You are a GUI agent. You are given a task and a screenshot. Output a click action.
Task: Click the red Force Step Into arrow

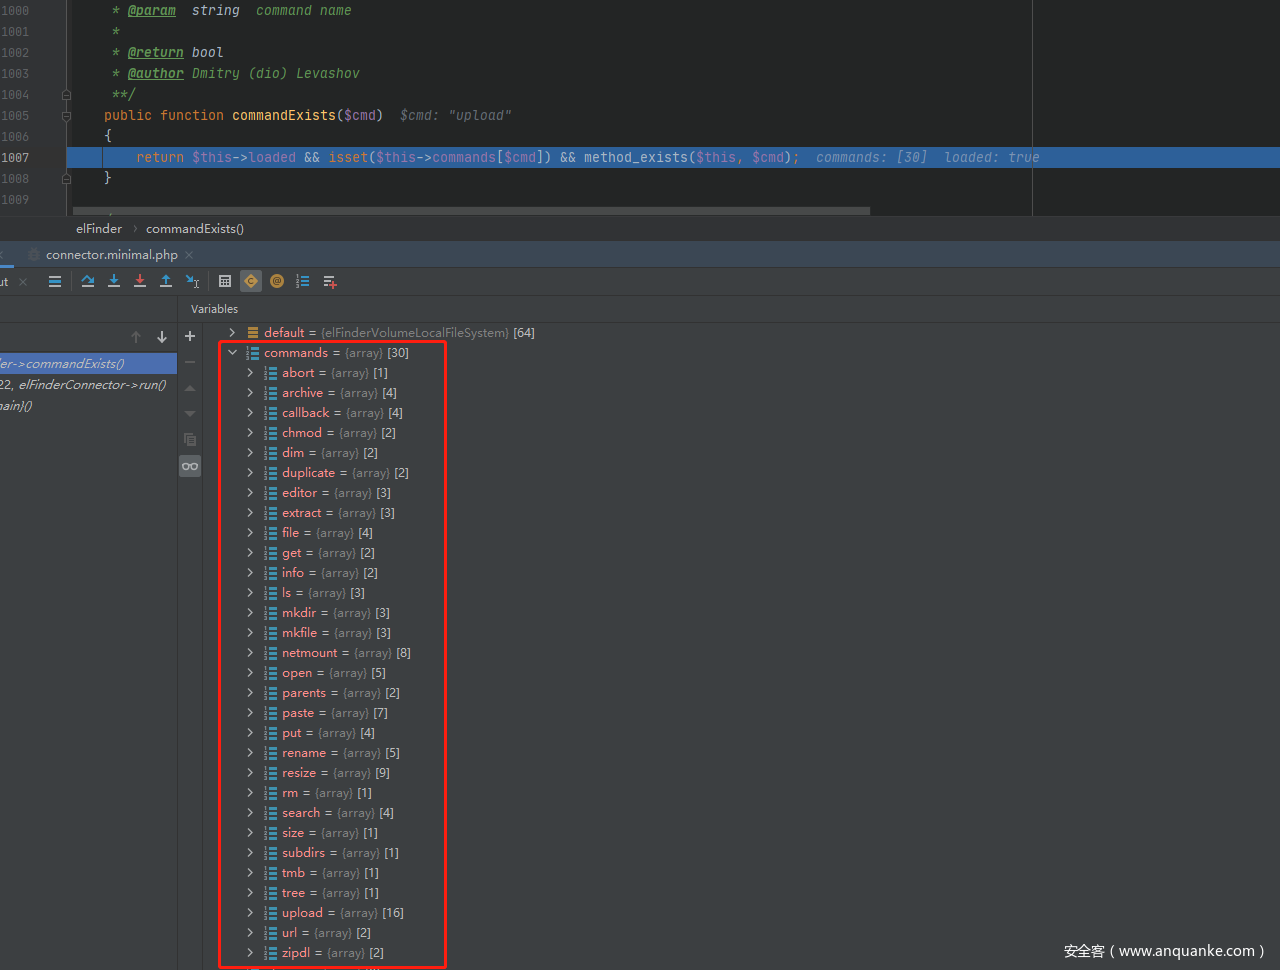(x=140, y=281)
